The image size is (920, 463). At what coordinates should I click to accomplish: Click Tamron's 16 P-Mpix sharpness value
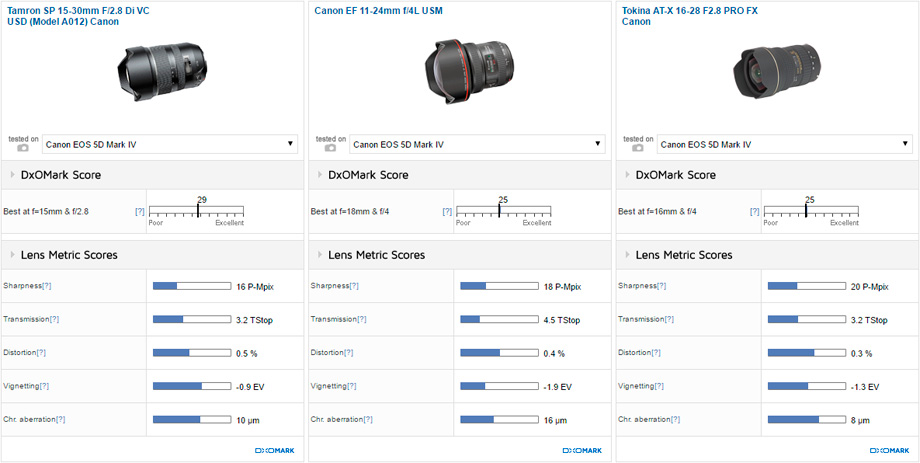[255, 287]
